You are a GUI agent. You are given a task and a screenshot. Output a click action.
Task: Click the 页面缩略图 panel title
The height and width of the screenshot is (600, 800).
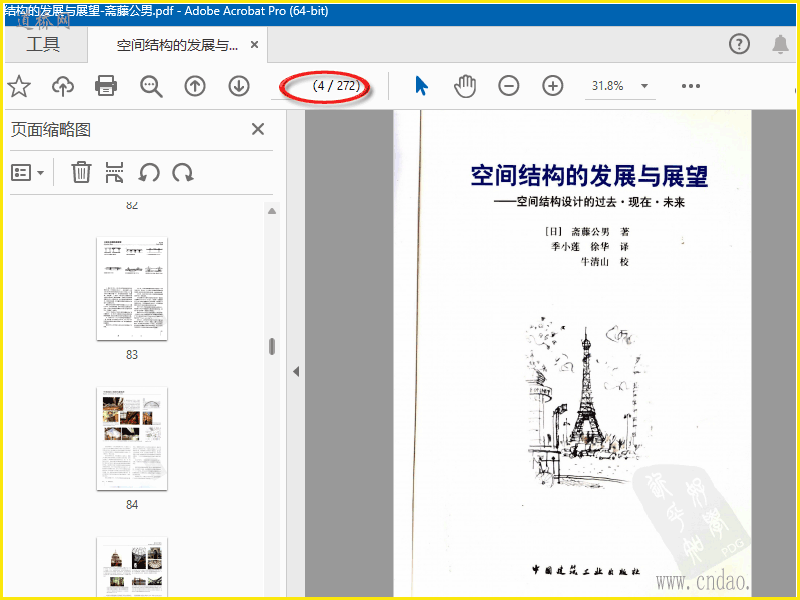[x=51, y=130]
